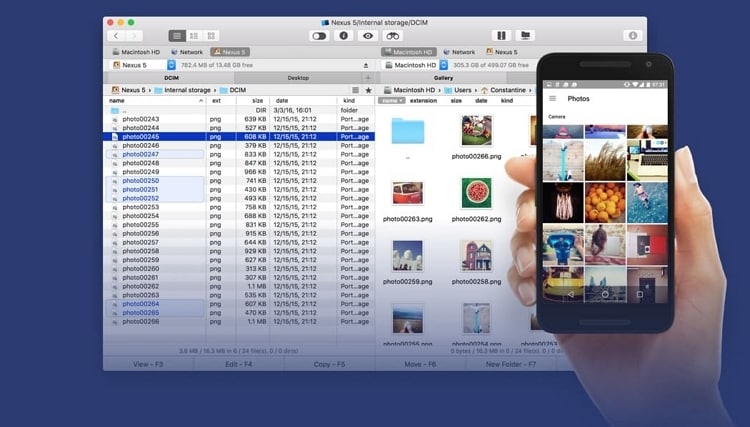The height and width of the screenshot is (427, 750).
Task: Open search with binoculars icon
Action: pyautogui.click(x=393, y=36)
